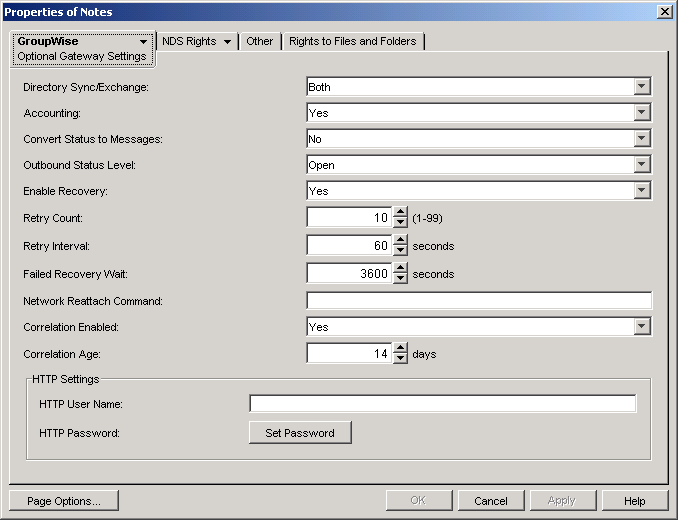The height and width of the screenshot is (520, 678).
Task: Expand Convert Status to Messages dropdown
Action: click(x=642, y=138)
